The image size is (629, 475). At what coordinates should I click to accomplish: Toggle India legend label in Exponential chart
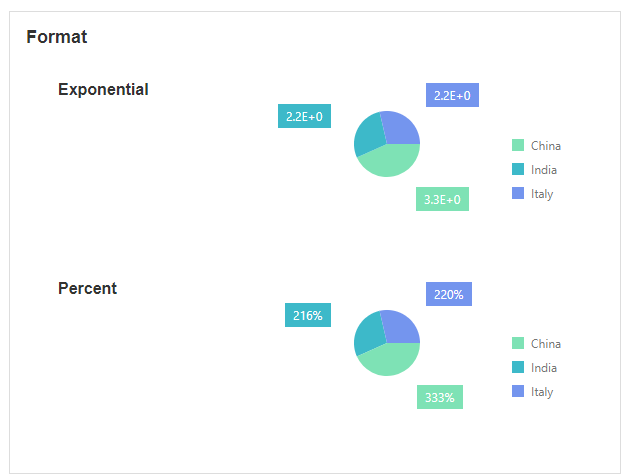pyautogui.click(x=544, y=170)
